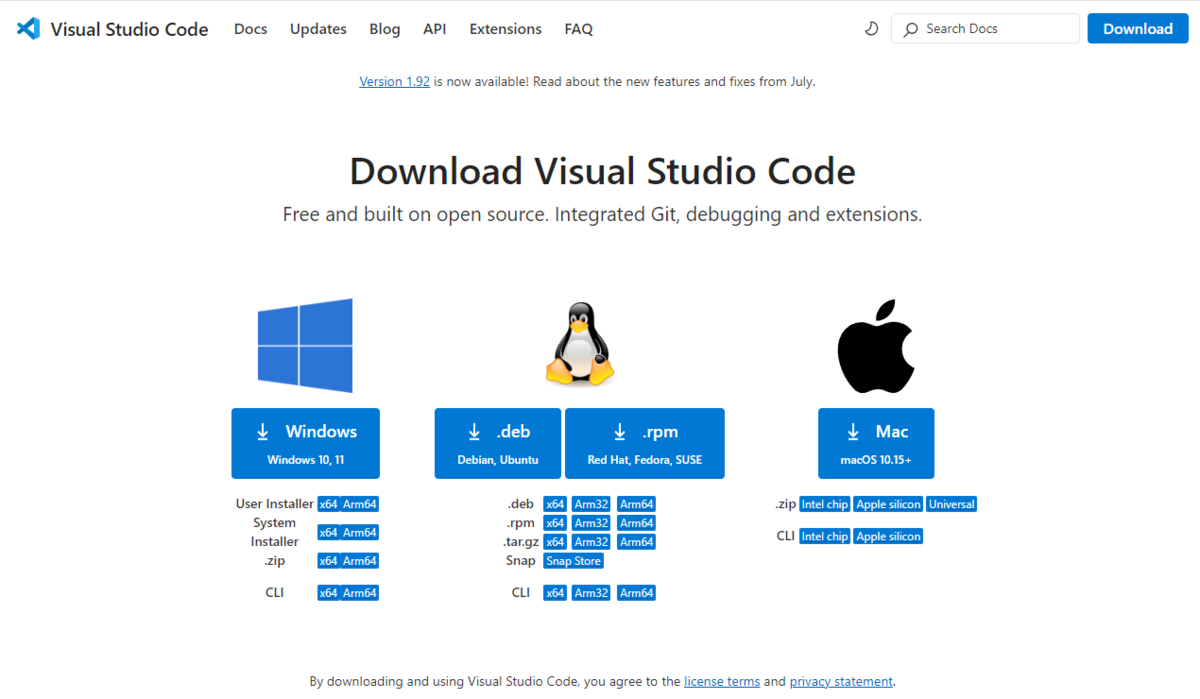Select Arm64 for Windows System Installer
The image size is (1200, 699).
click(360, 533)
